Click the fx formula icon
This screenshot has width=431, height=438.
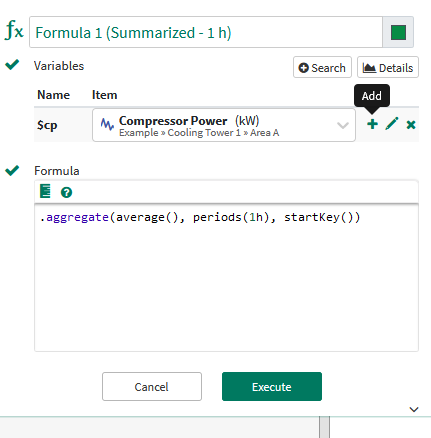(14, 30)
